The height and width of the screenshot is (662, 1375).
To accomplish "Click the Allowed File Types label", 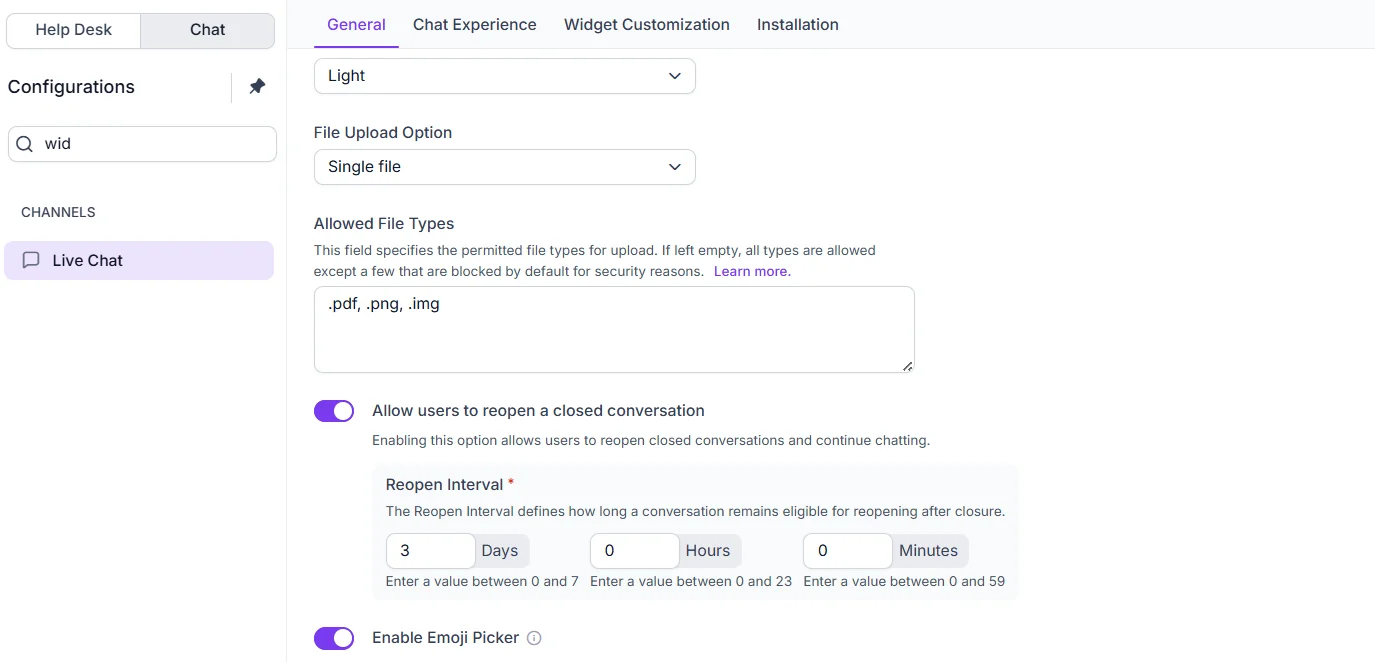I will 384,223.
